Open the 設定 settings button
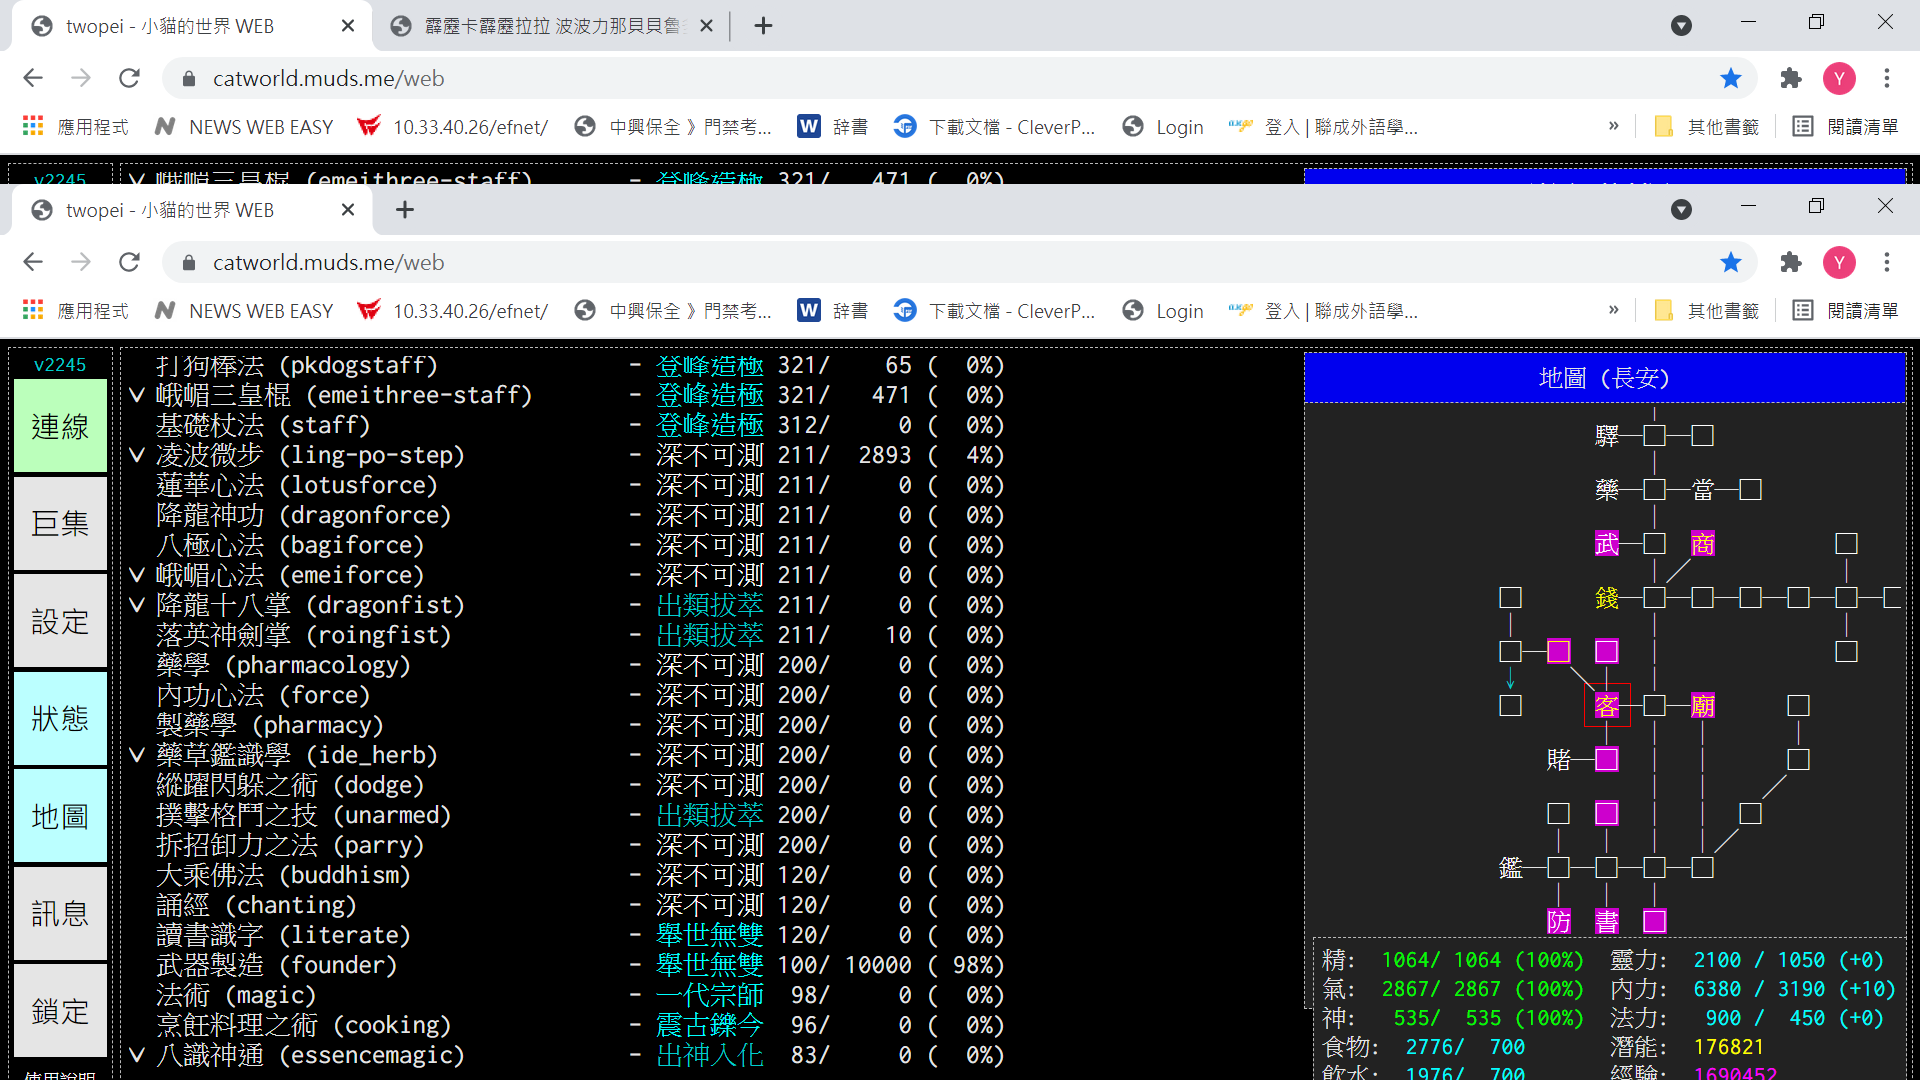1920x1080 pixels. (60, 621)
